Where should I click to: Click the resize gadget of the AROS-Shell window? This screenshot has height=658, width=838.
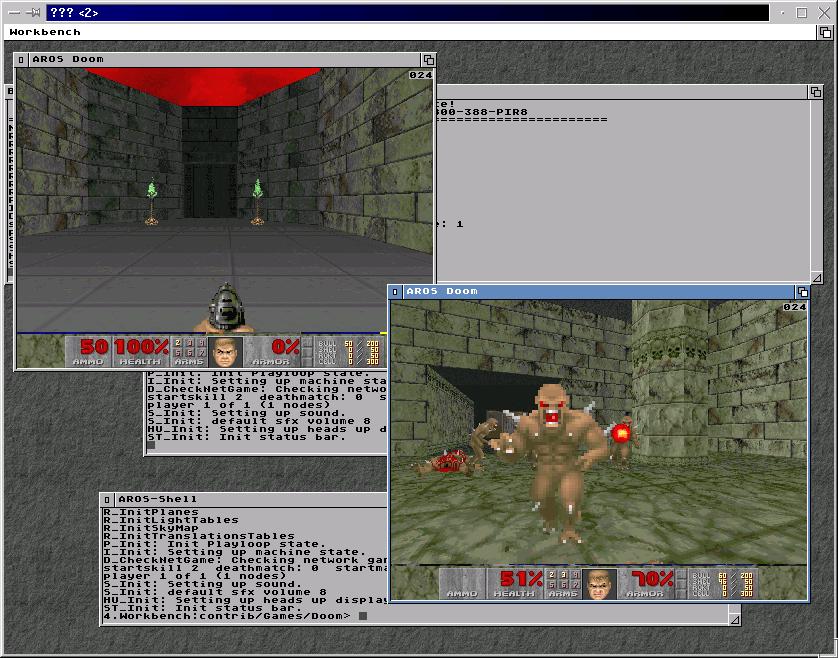[x=735, y=619]
